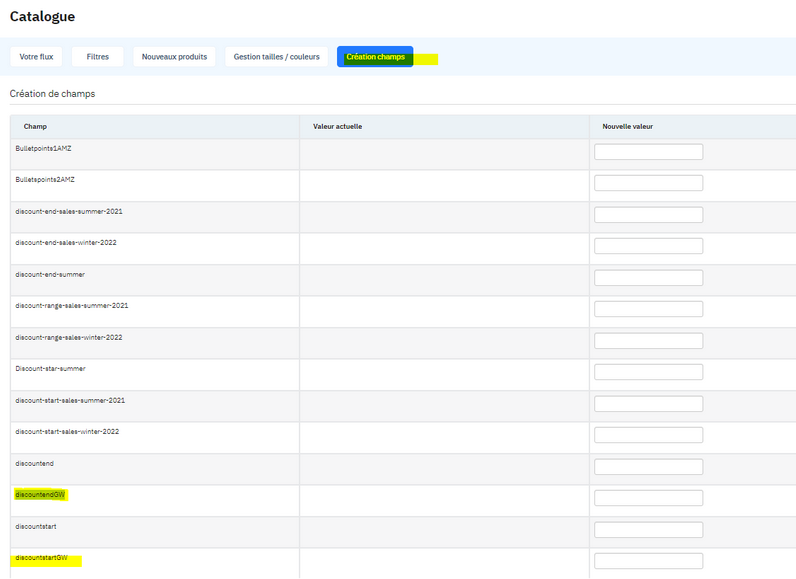Screen dimensions: 796x579
Task: Open the Votre flux tab
Action: pyautogui.click(x=36, y=57)
